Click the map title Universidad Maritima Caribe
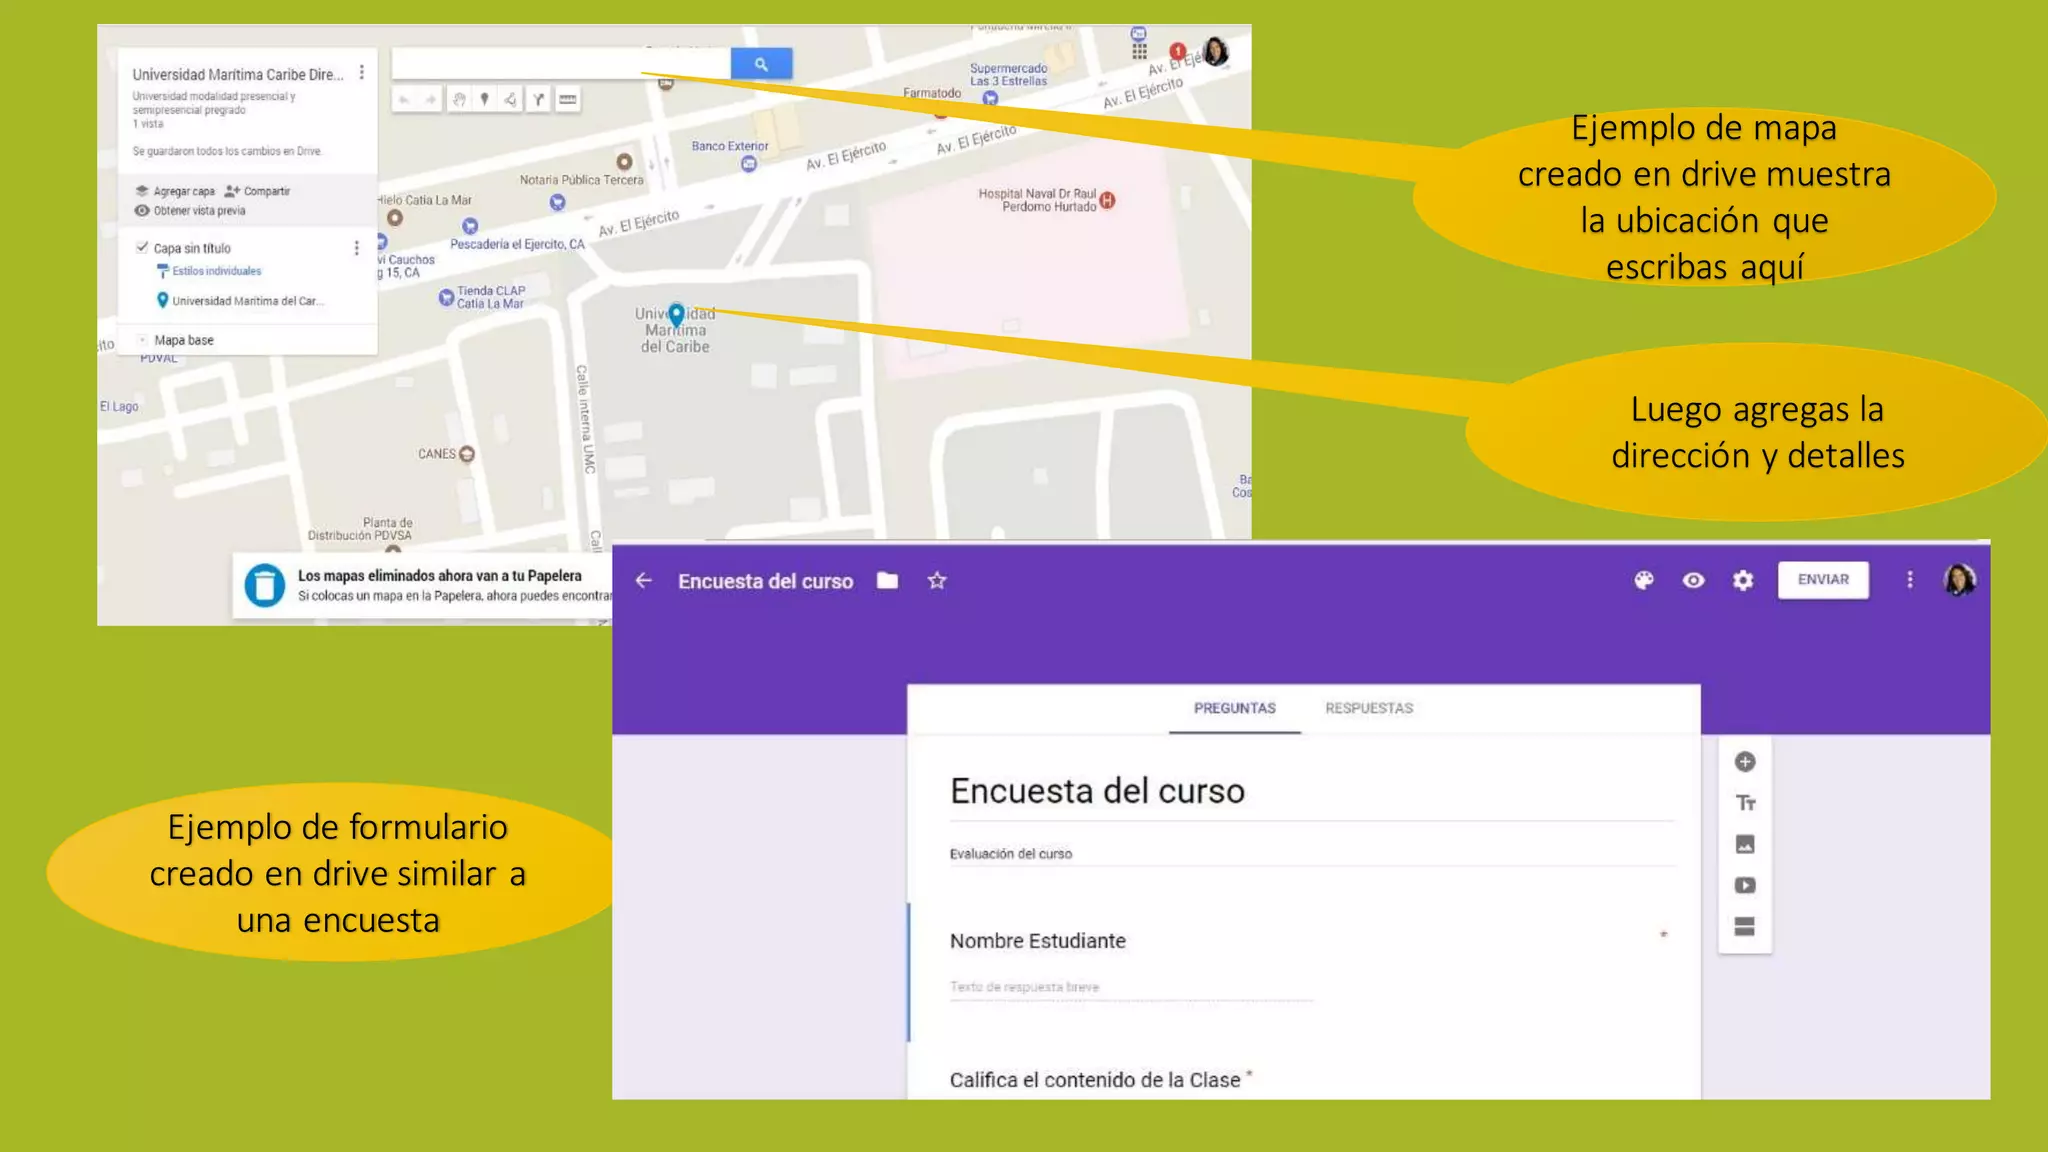 point(238,74)
